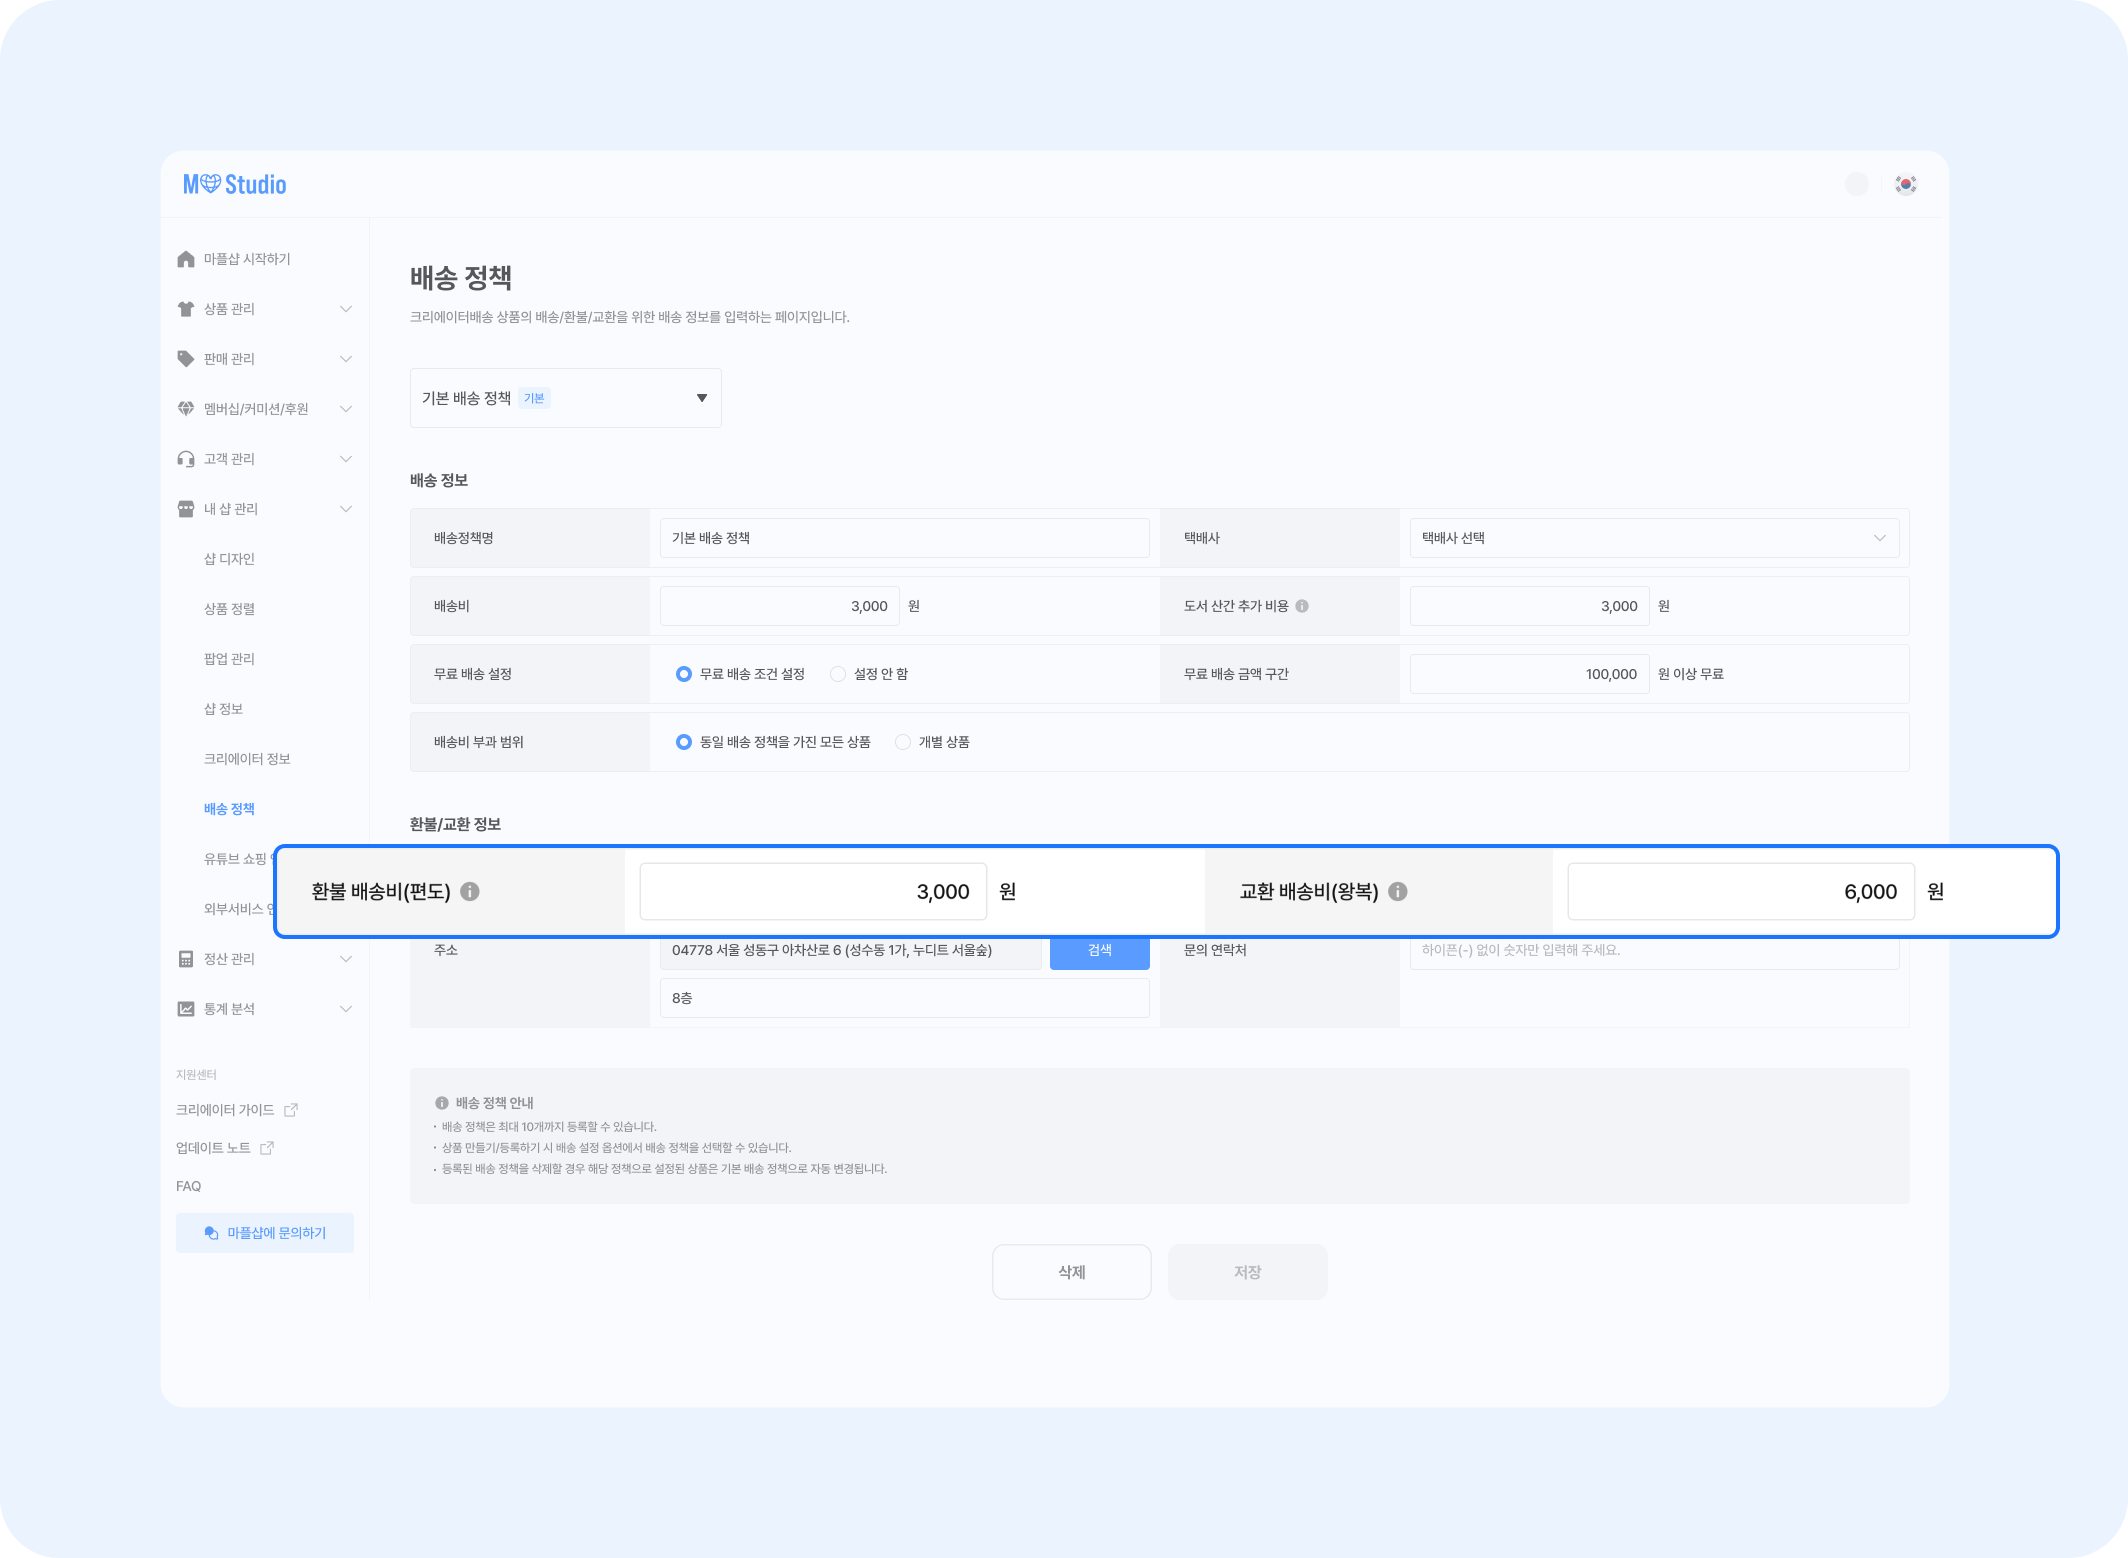Click info icon beside 환불 배송비(편도)
The image size is (2128, 1558).
click(x=470, y=891)
